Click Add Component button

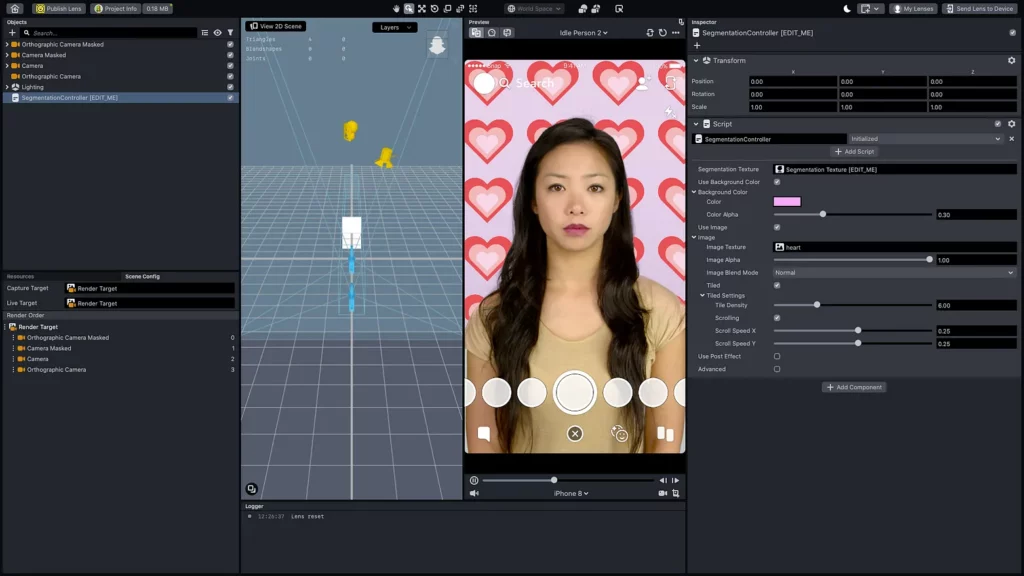tap(854, 387)
